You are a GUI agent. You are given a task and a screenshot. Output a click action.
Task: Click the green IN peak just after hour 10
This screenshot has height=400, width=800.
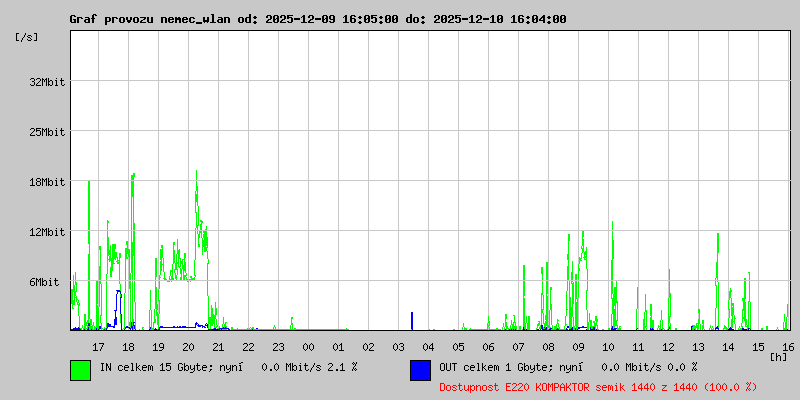(x=612, y=276)
